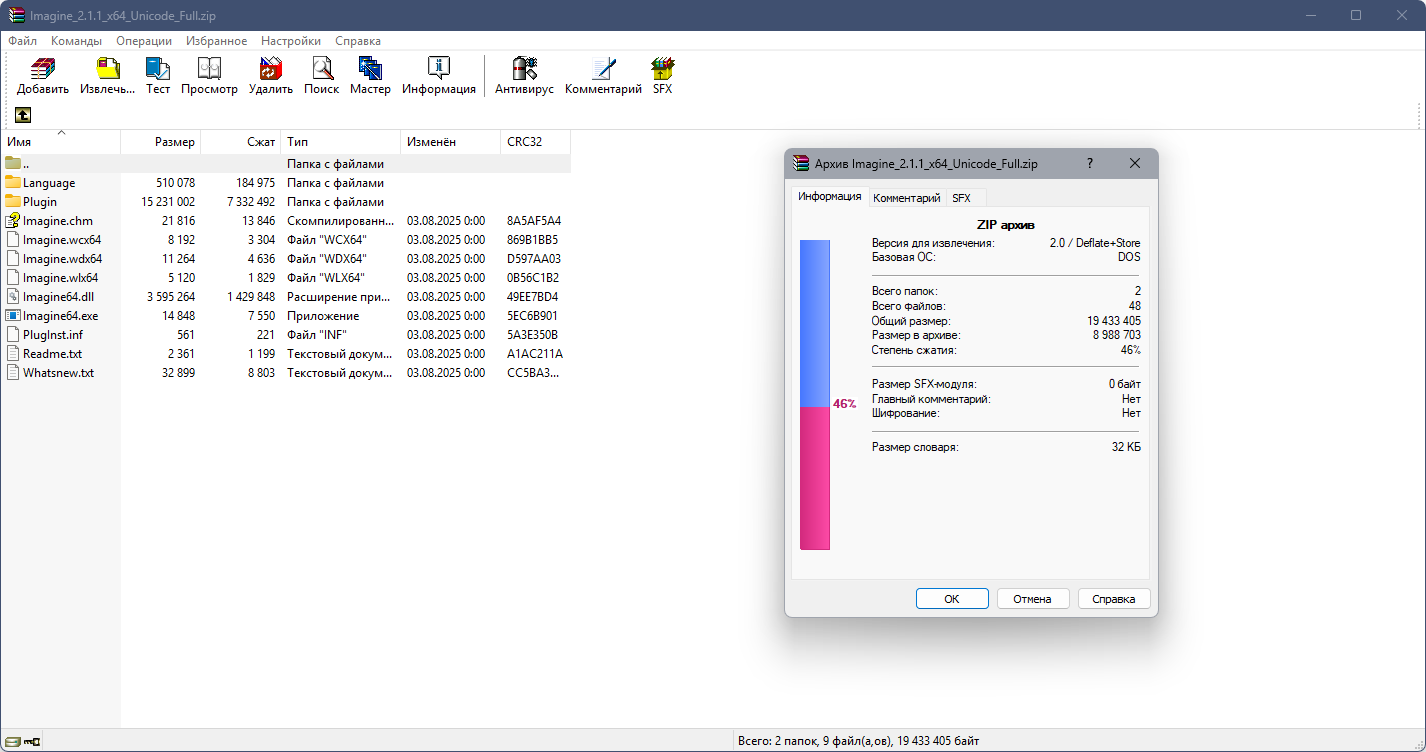Viewport: 1426px width, 752px height.
Task: Click the dialog's question mark help icon
Action: (1090, 163)
